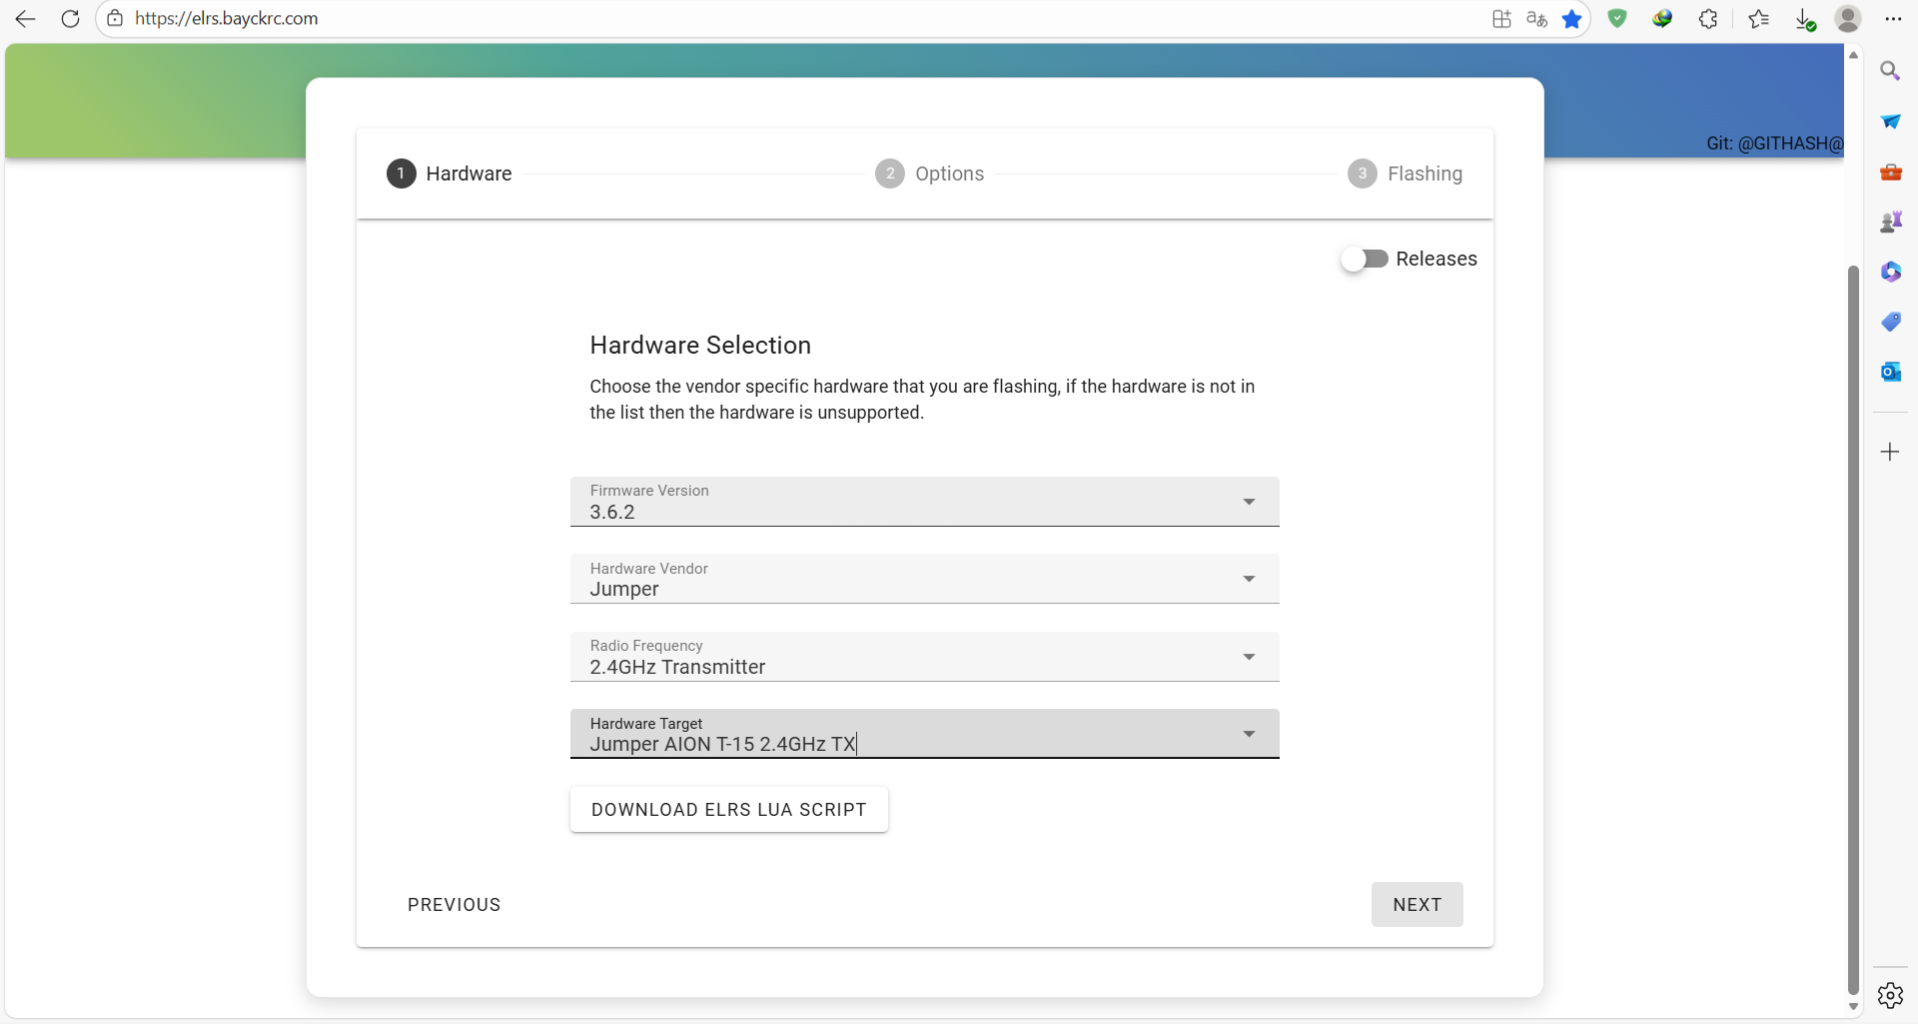The width and height of the screenshot is (1918, 1024).
Task: Select the Flashing step
Action: [x=1405, y=174]
